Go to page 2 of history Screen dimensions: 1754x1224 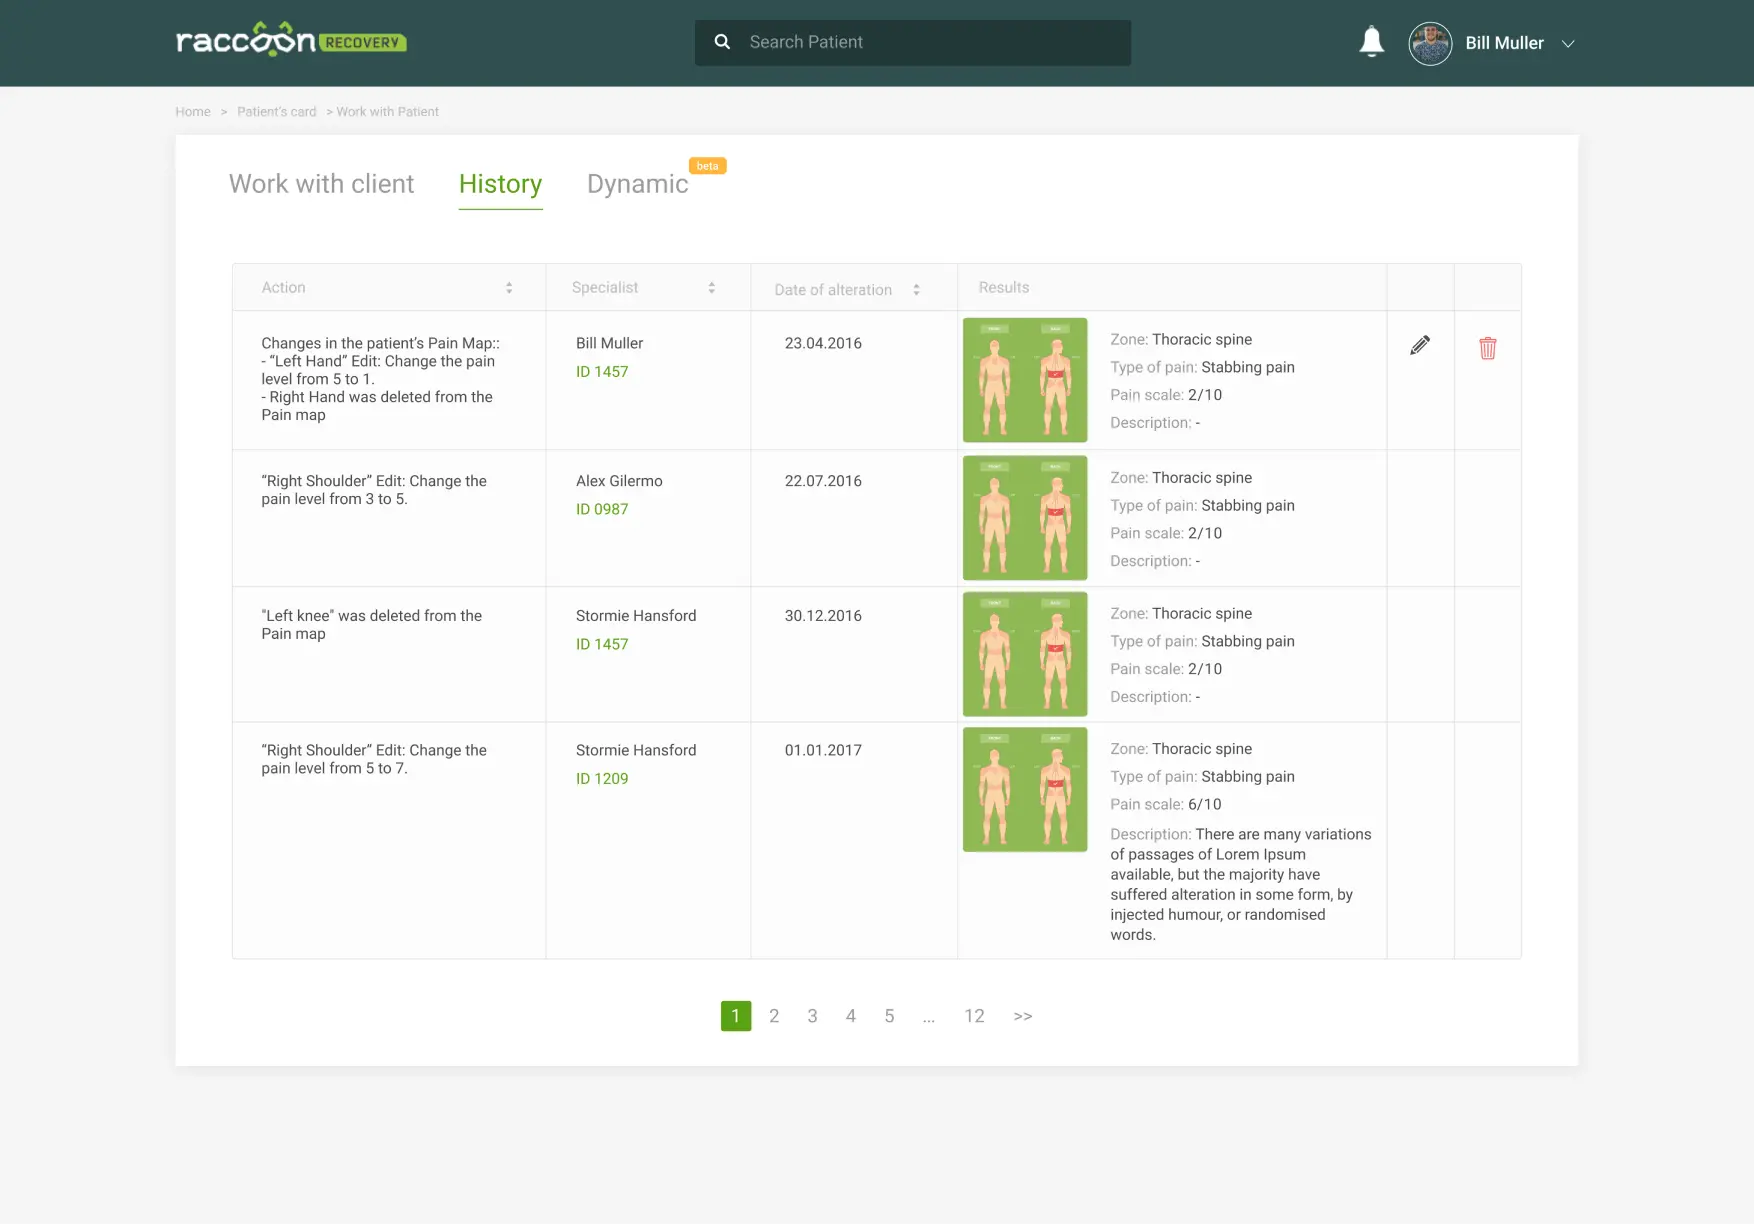774,1016
